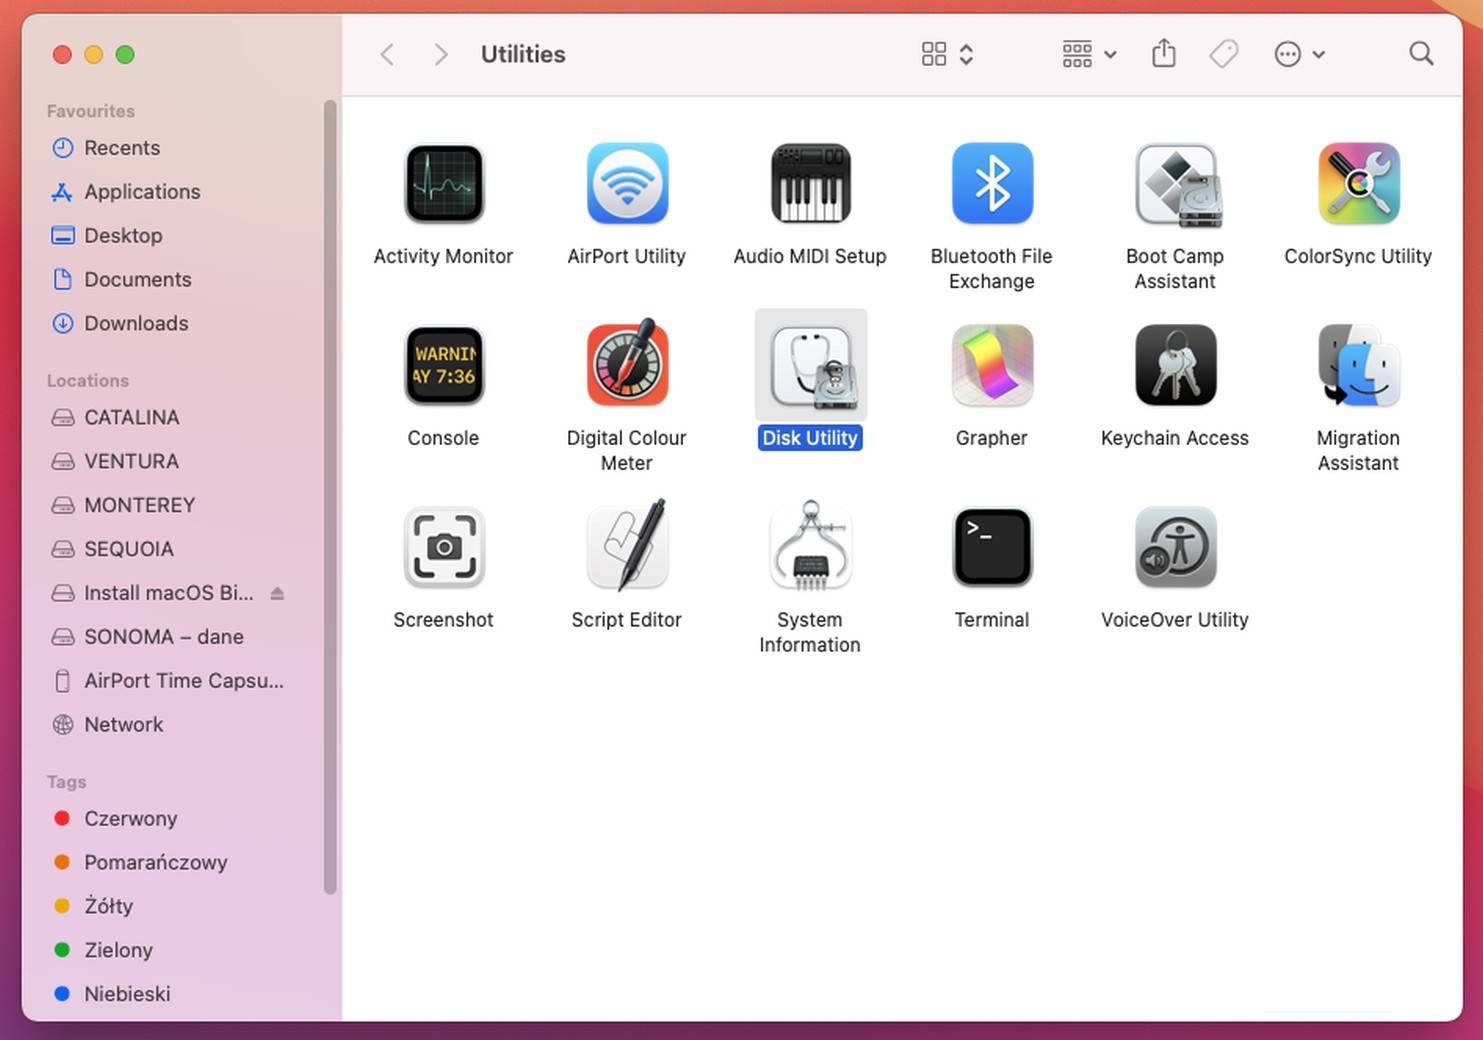1483x1040 pixels.
Task: Click the Screenshot name label
Action: [443, 620]
